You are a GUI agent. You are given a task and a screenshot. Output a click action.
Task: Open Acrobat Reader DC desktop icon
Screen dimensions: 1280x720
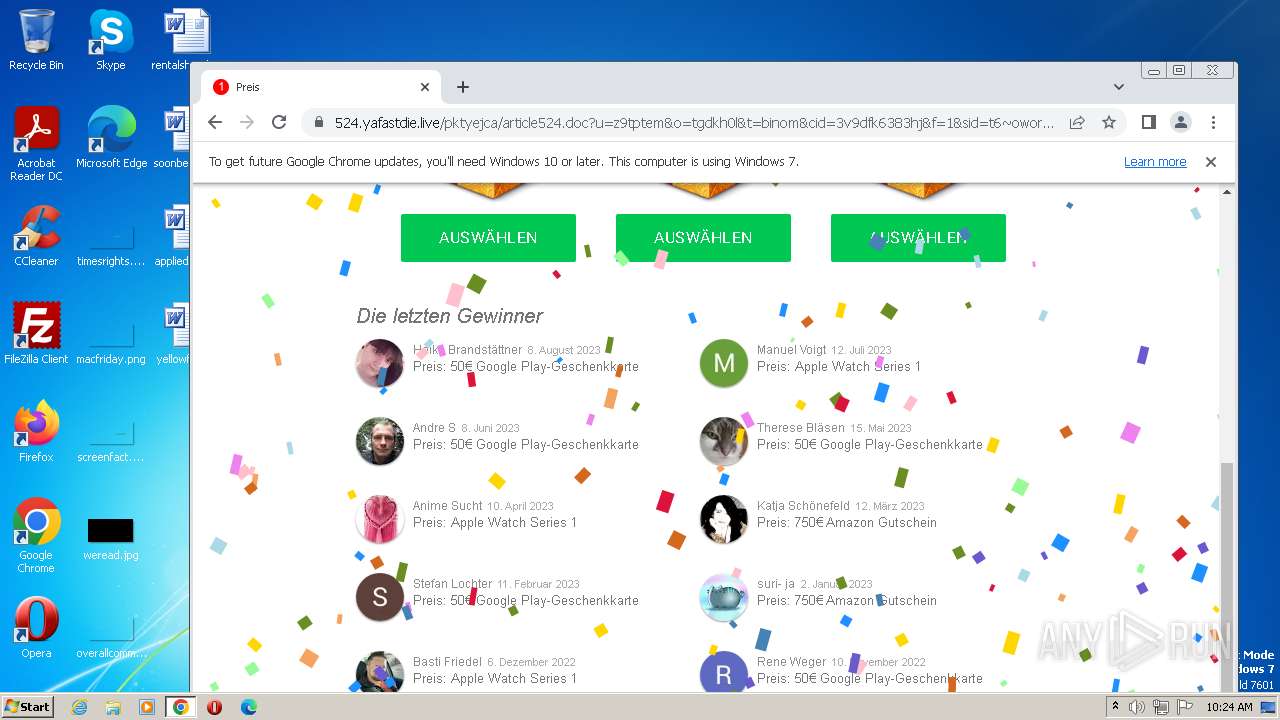click(36, 144)
